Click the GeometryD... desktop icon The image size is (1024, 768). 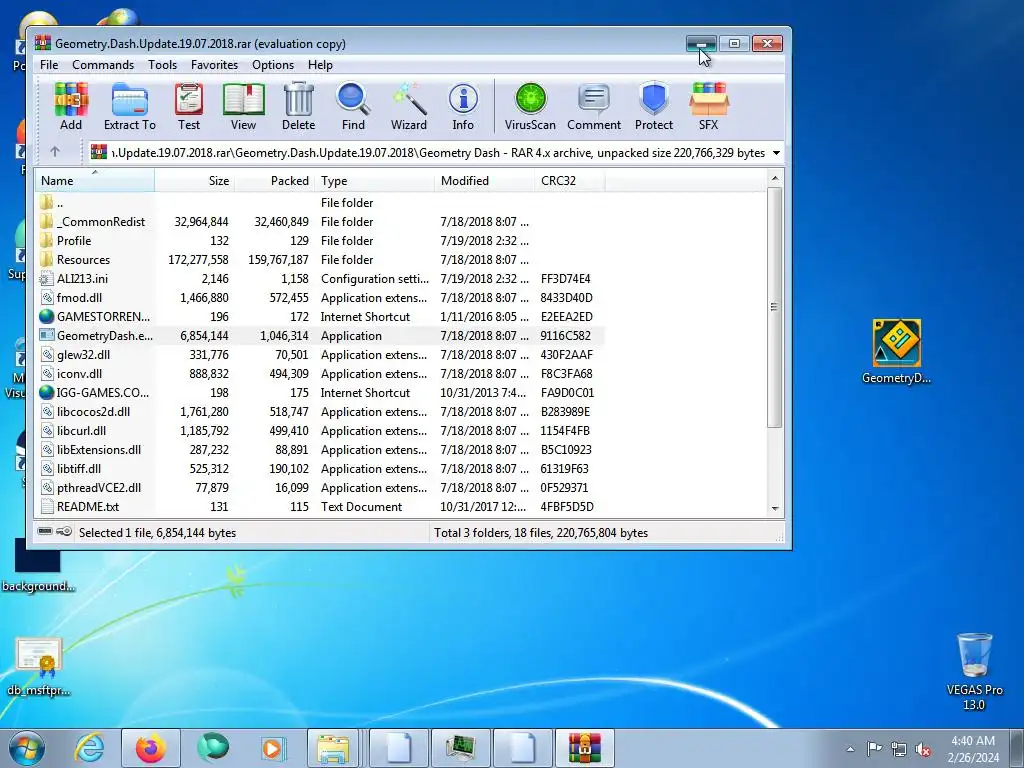coord(897,351)
